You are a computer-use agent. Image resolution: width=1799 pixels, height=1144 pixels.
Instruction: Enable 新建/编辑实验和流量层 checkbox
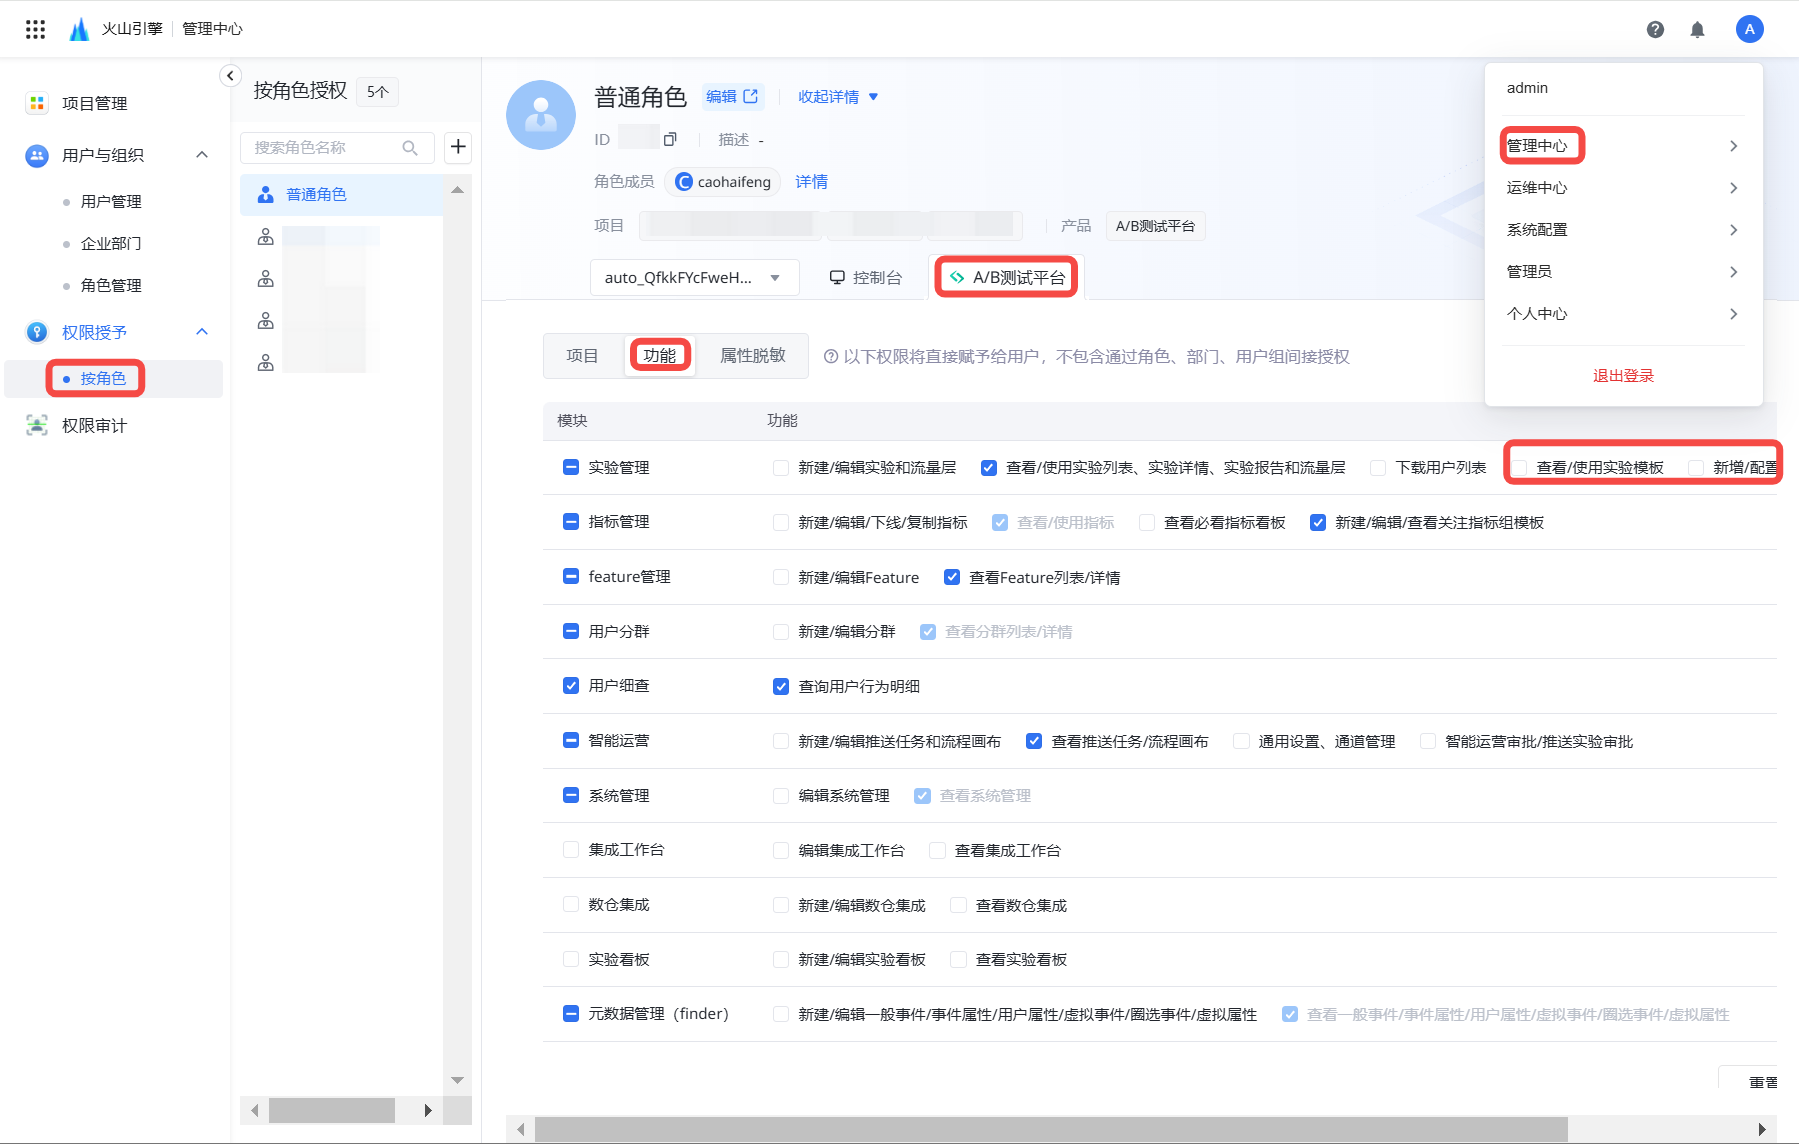click(x=781, y=467)
